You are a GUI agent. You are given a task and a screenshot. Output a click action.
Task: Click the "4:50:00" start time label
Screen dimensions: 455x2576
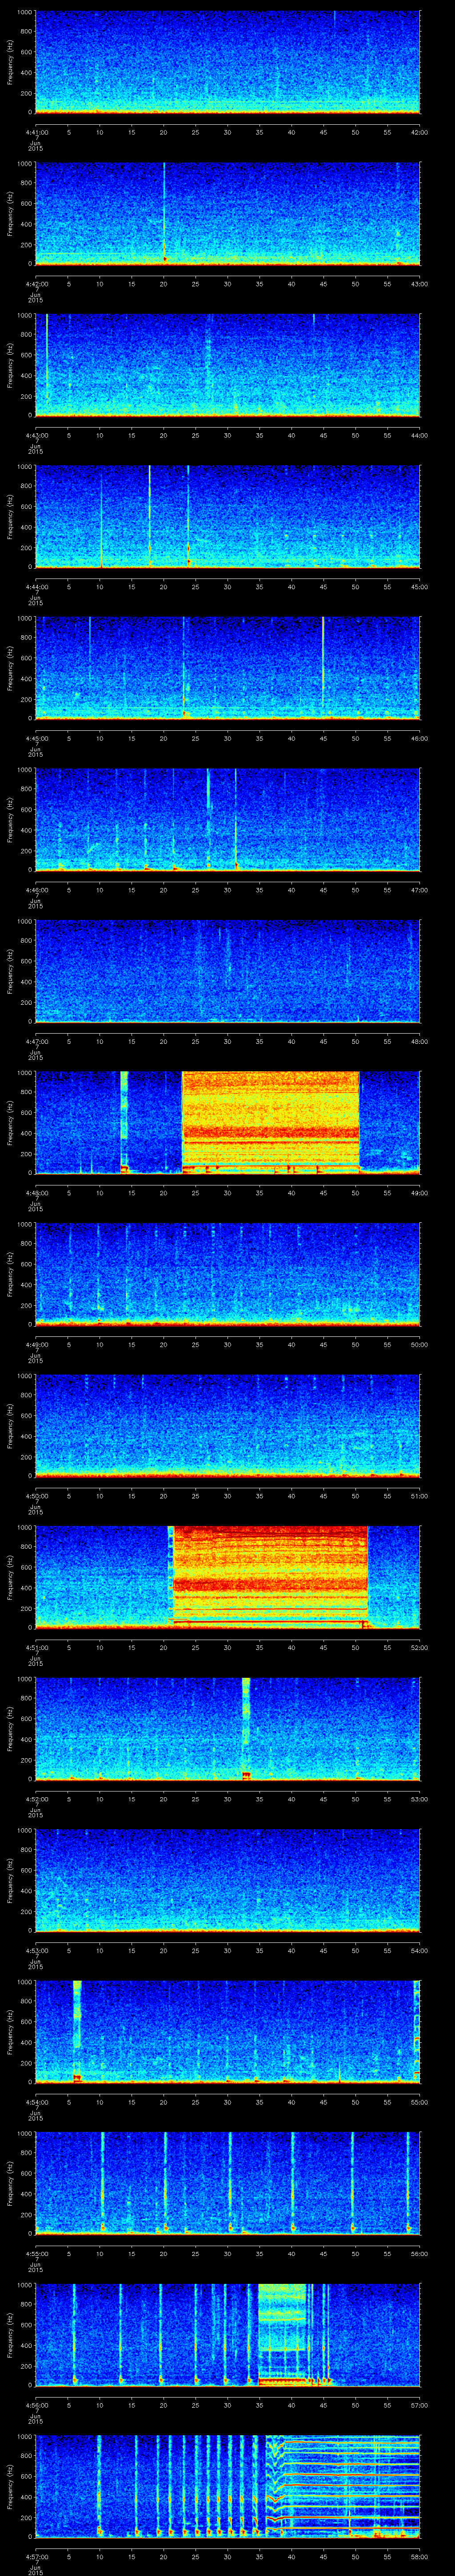tap(36, 1496)
